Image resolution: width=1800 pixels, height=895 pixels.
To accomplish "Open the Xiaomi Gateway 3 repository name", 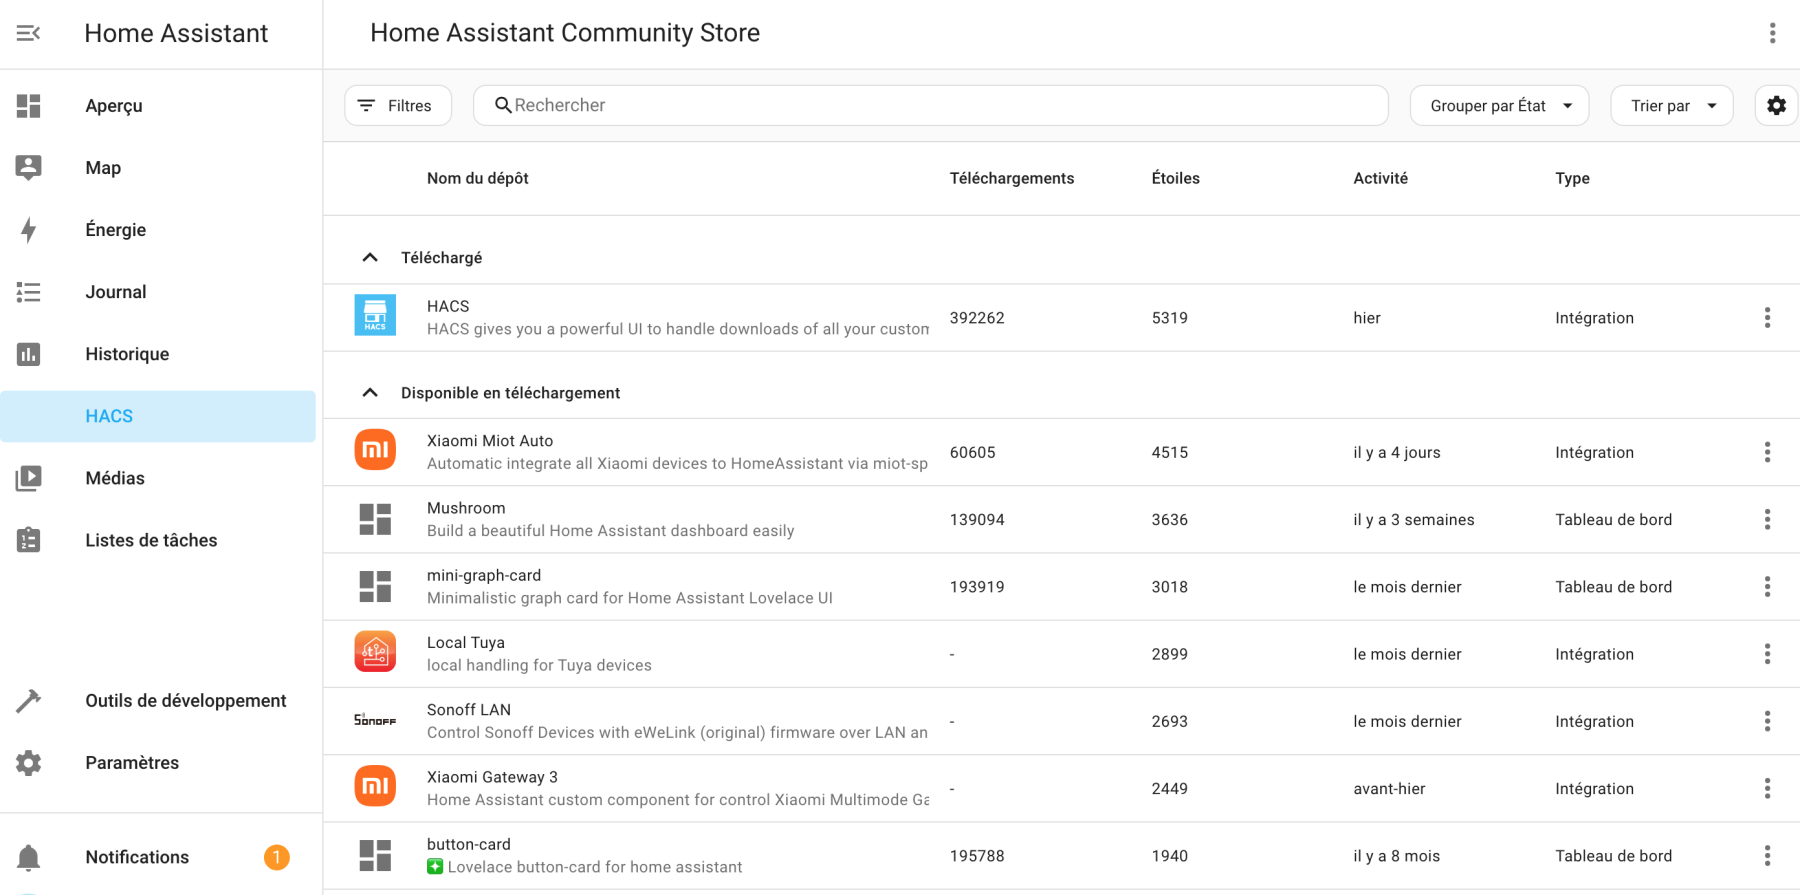I will [x=492, y=777].
